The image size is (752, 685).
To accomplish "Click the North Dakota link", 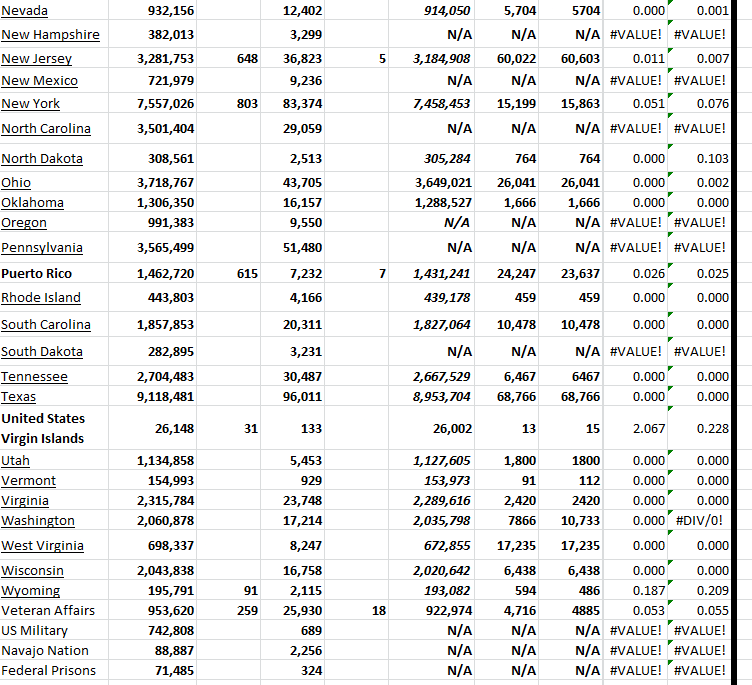I will coord(41,159).
